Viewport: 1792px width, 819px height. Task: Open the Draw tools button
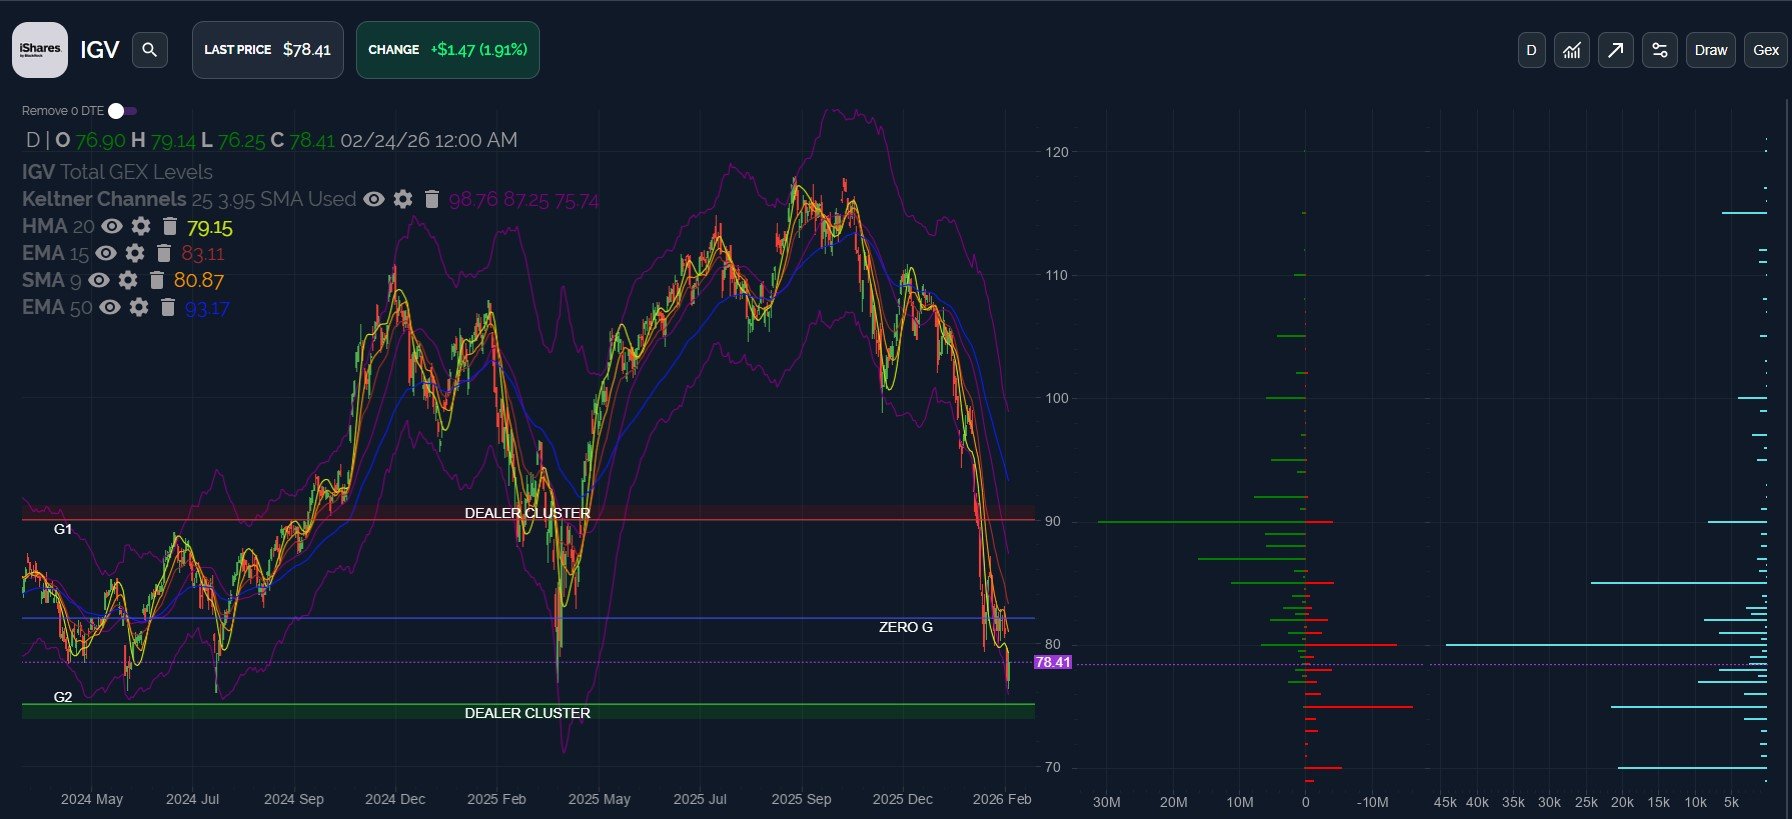1711,50
